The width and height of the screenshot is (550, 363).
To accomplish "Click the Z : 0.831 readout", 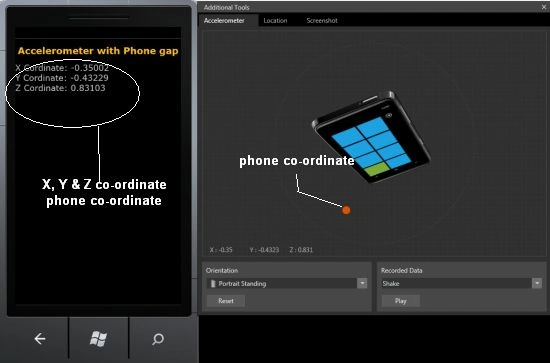I will [301, 250].
